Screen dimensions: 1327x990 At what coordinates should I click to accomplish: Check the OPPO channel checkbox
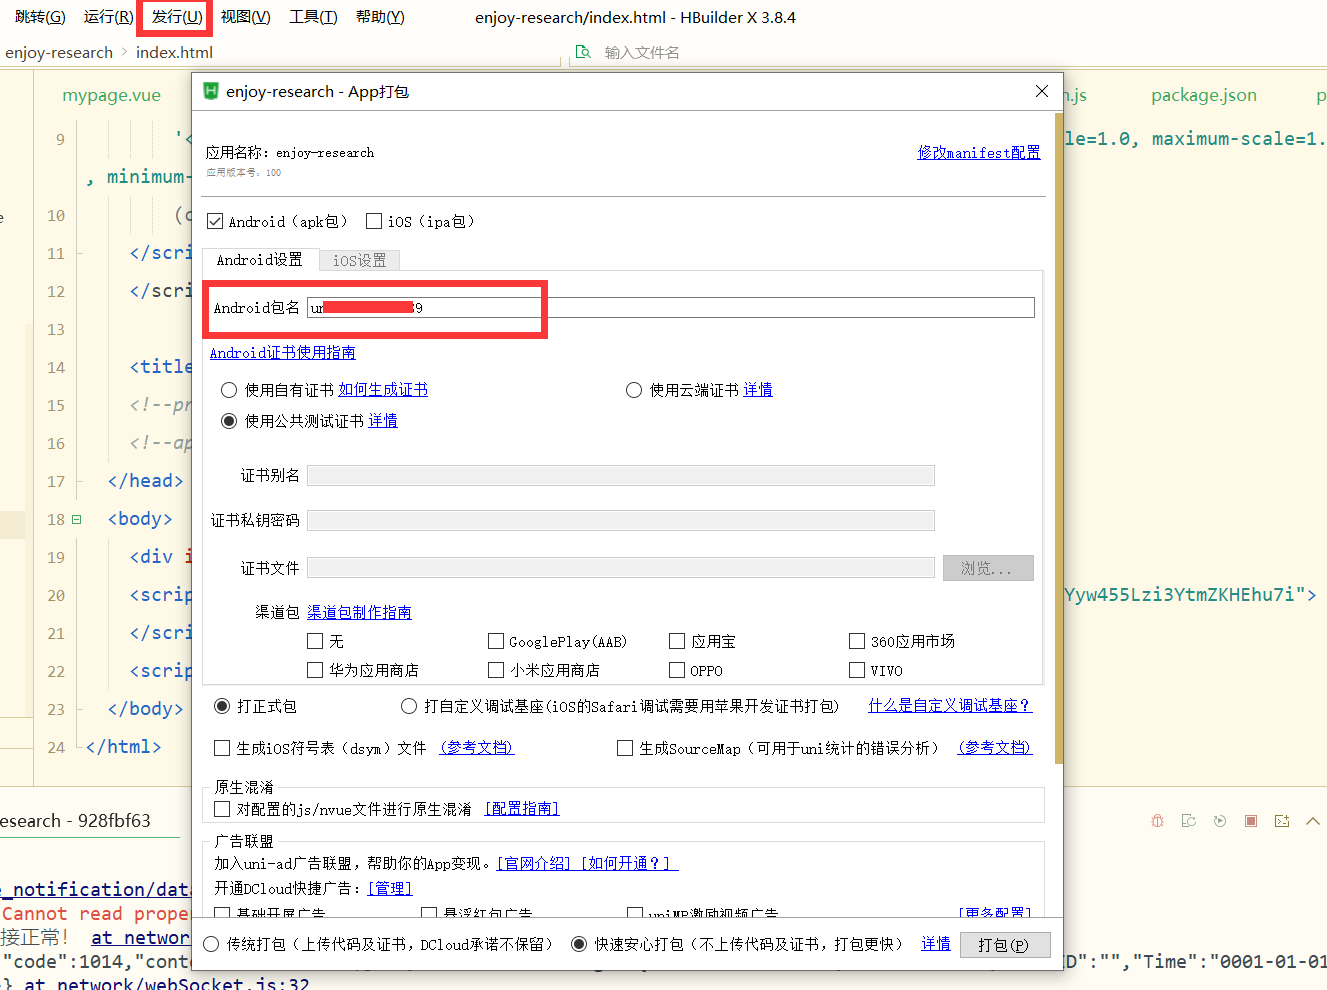coord(677,670)
